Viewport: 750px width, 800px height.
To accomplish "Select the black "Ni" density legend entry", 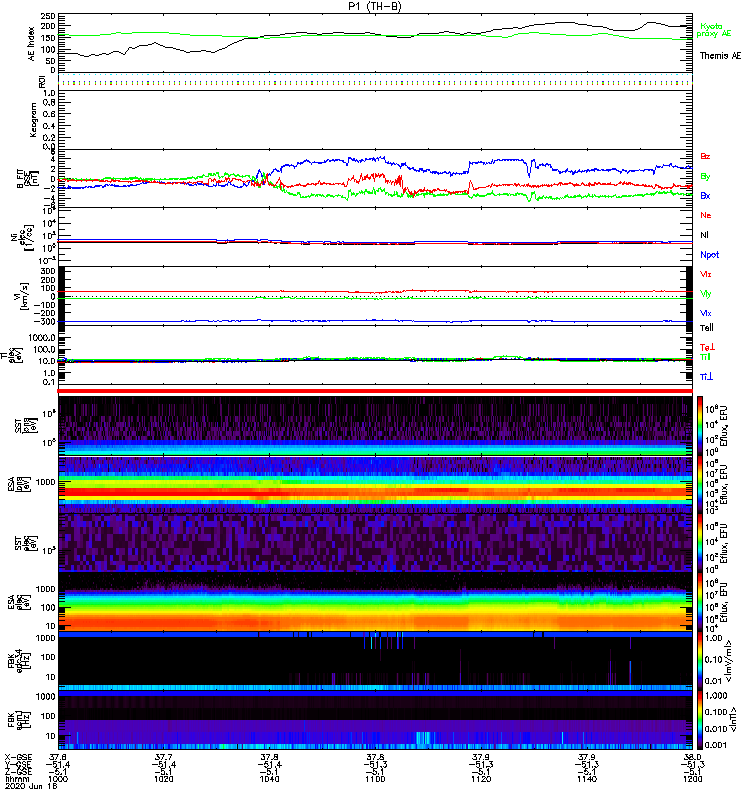I will [x=704, y=235].
